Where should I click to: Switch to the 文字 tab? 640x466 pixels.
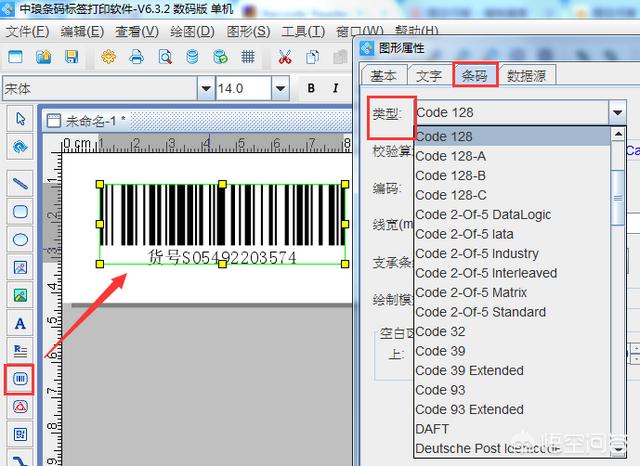pyautogui.click(x=429, y=75)
